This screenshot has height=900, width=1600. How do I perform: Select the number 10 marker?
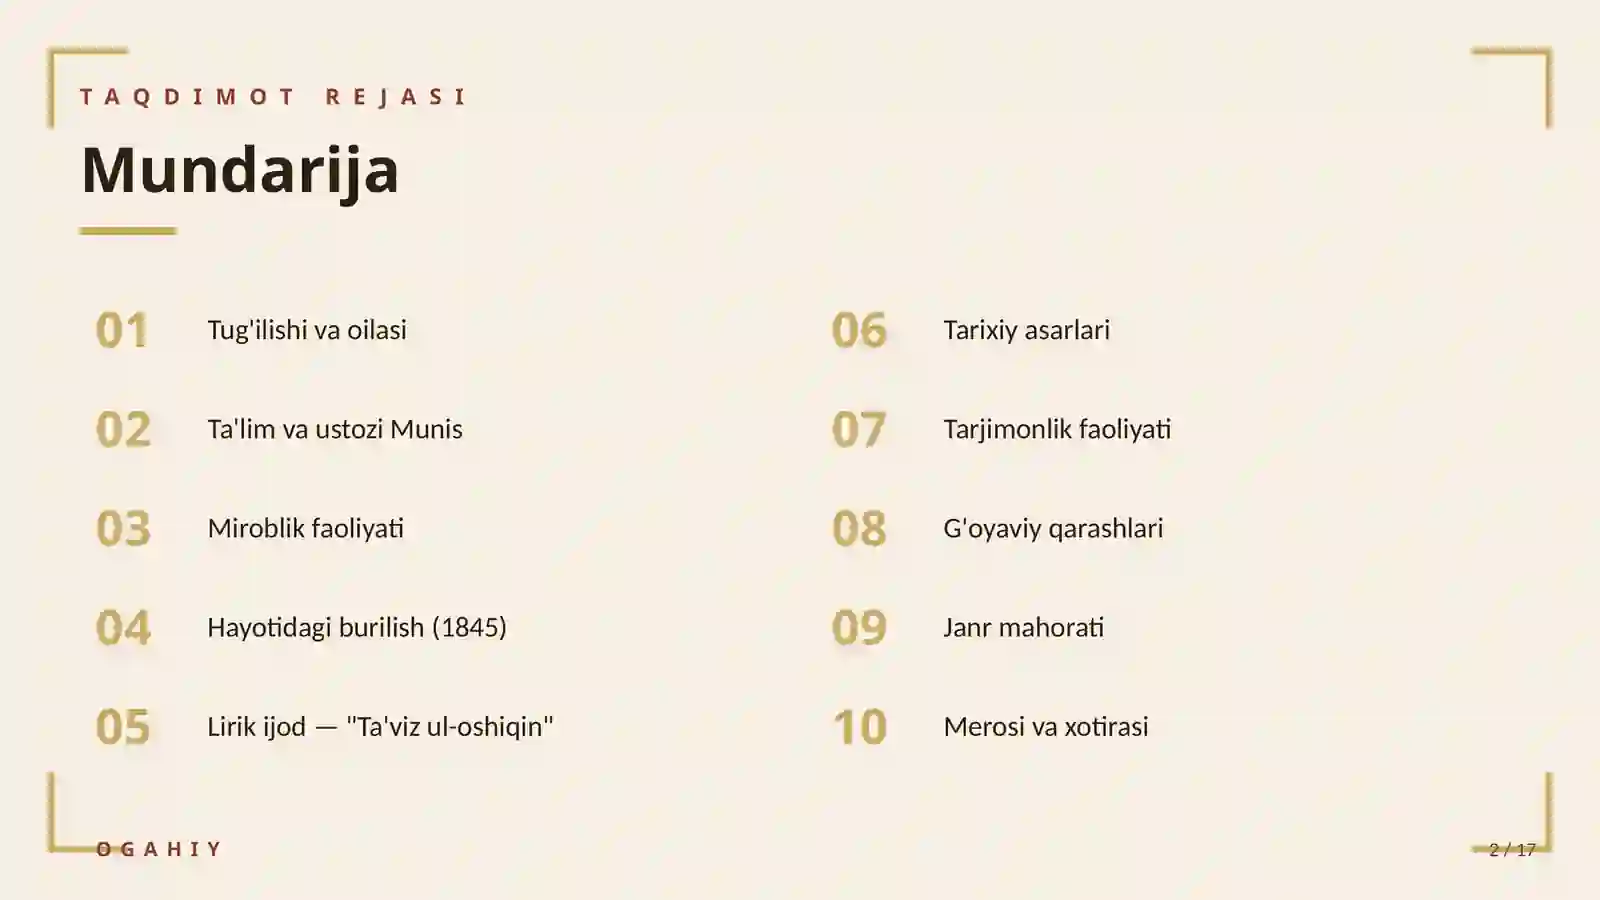pos(860,727)
